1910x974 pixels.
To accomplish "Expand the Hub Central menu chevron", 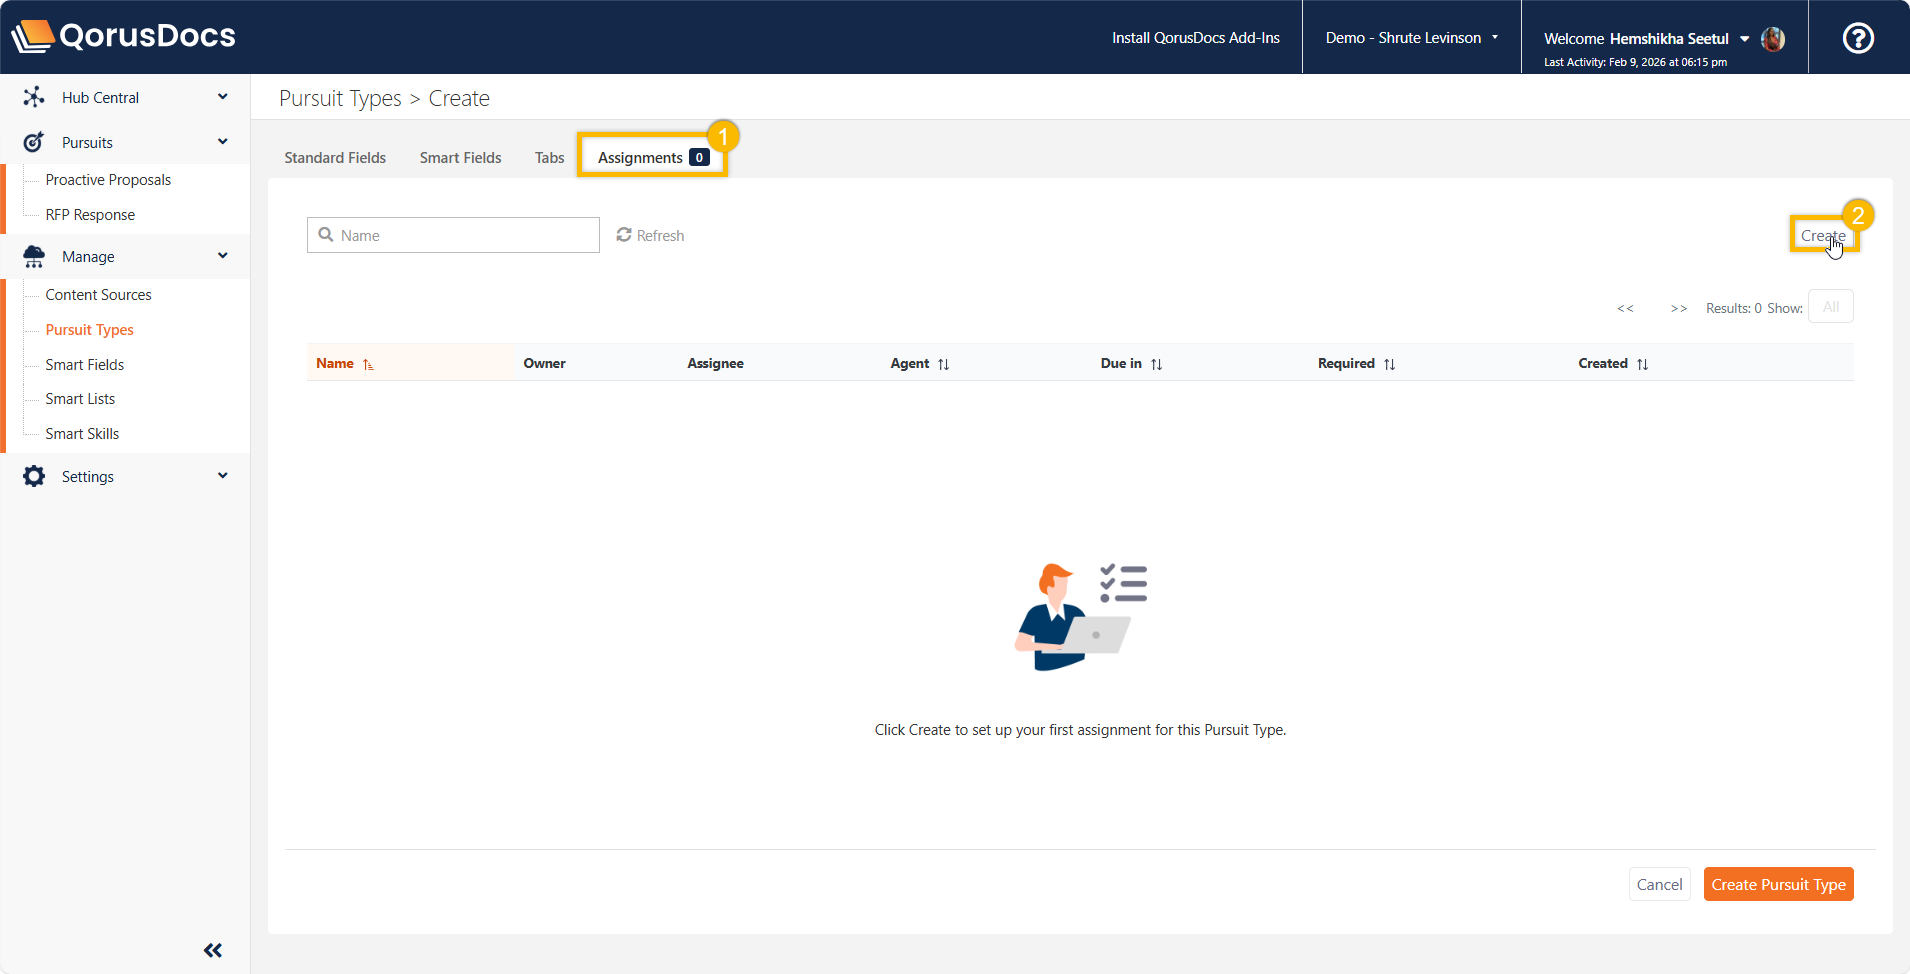I will [x=223, y=97].
